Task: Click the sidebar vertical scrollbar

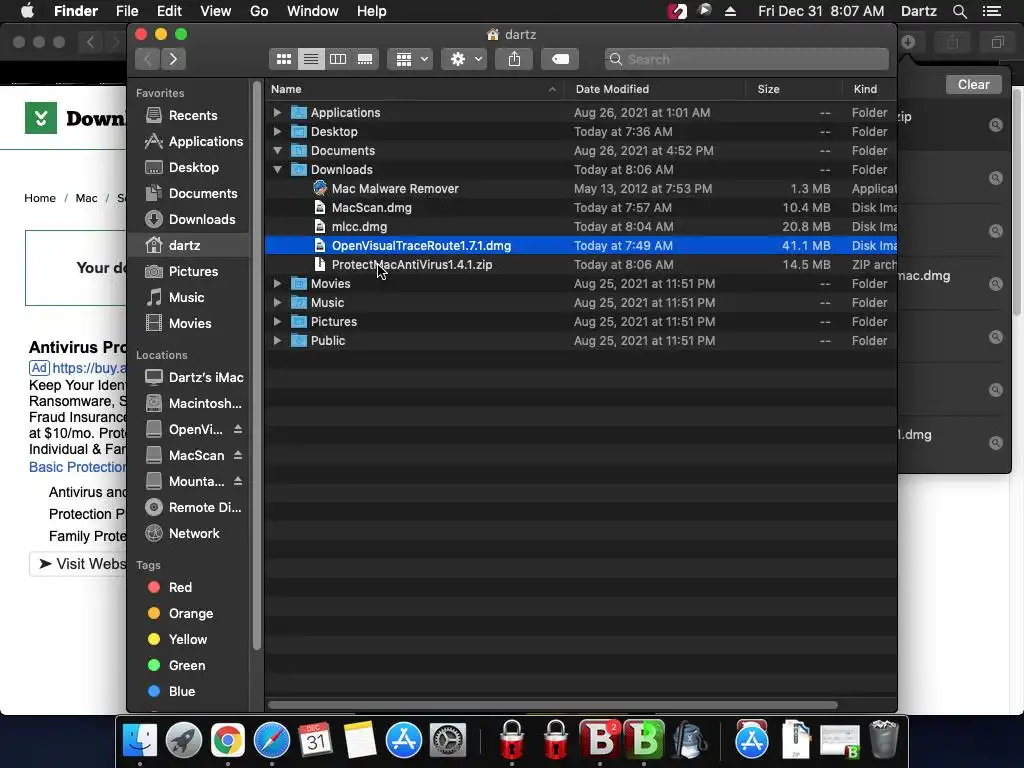Action: pyautogui.click(x=257, y=366)
